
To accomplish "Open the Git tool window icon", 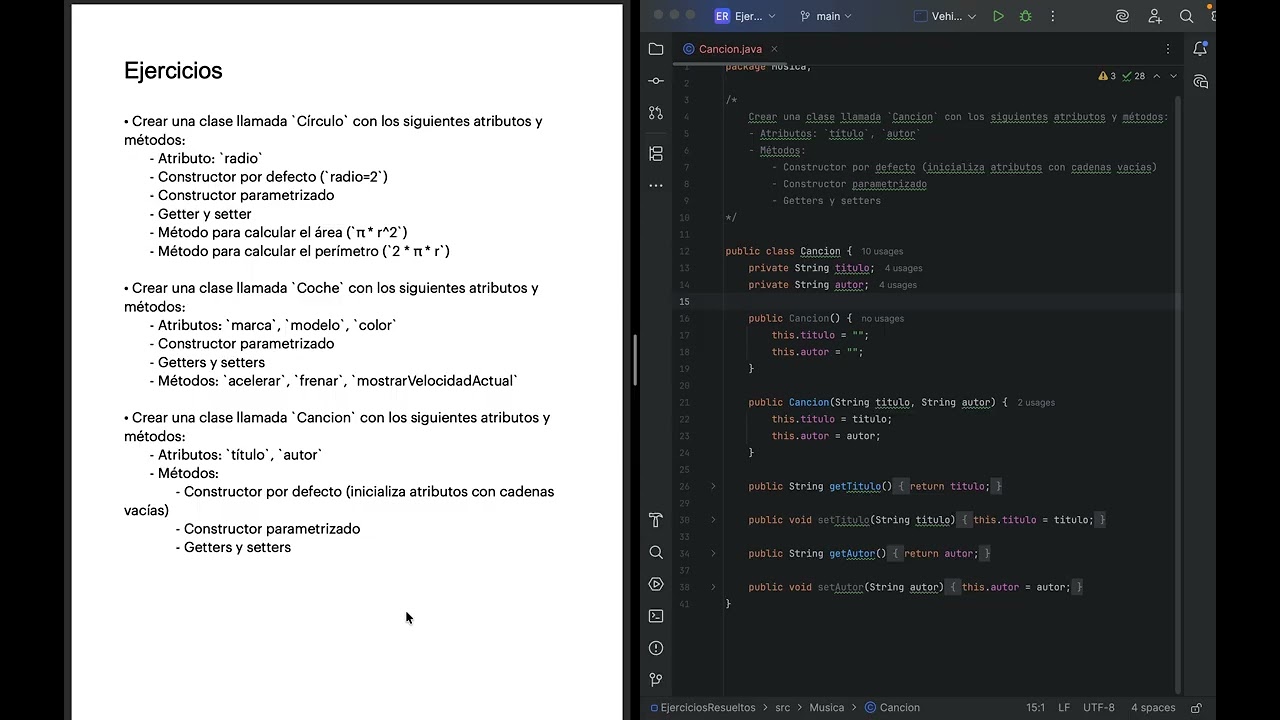I will click(656, 679).
